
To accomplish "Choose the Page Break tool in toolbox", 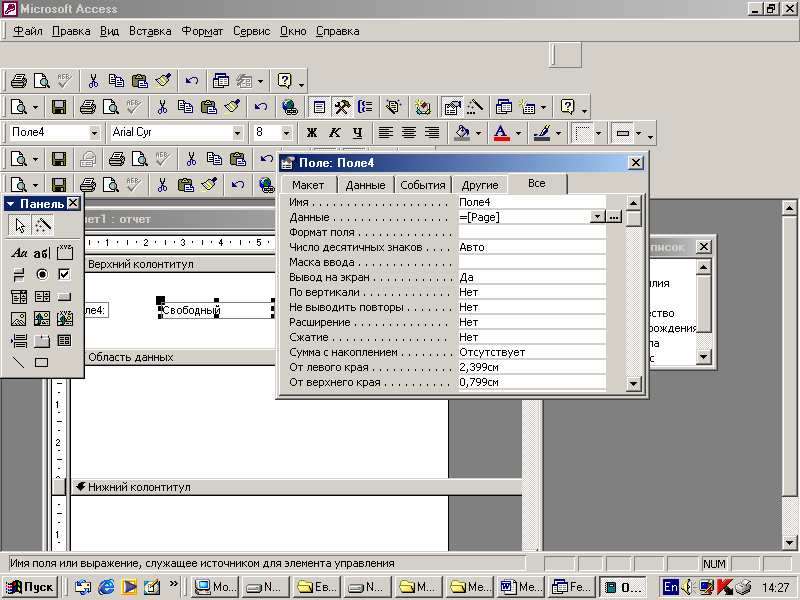I will coord(19,341).
